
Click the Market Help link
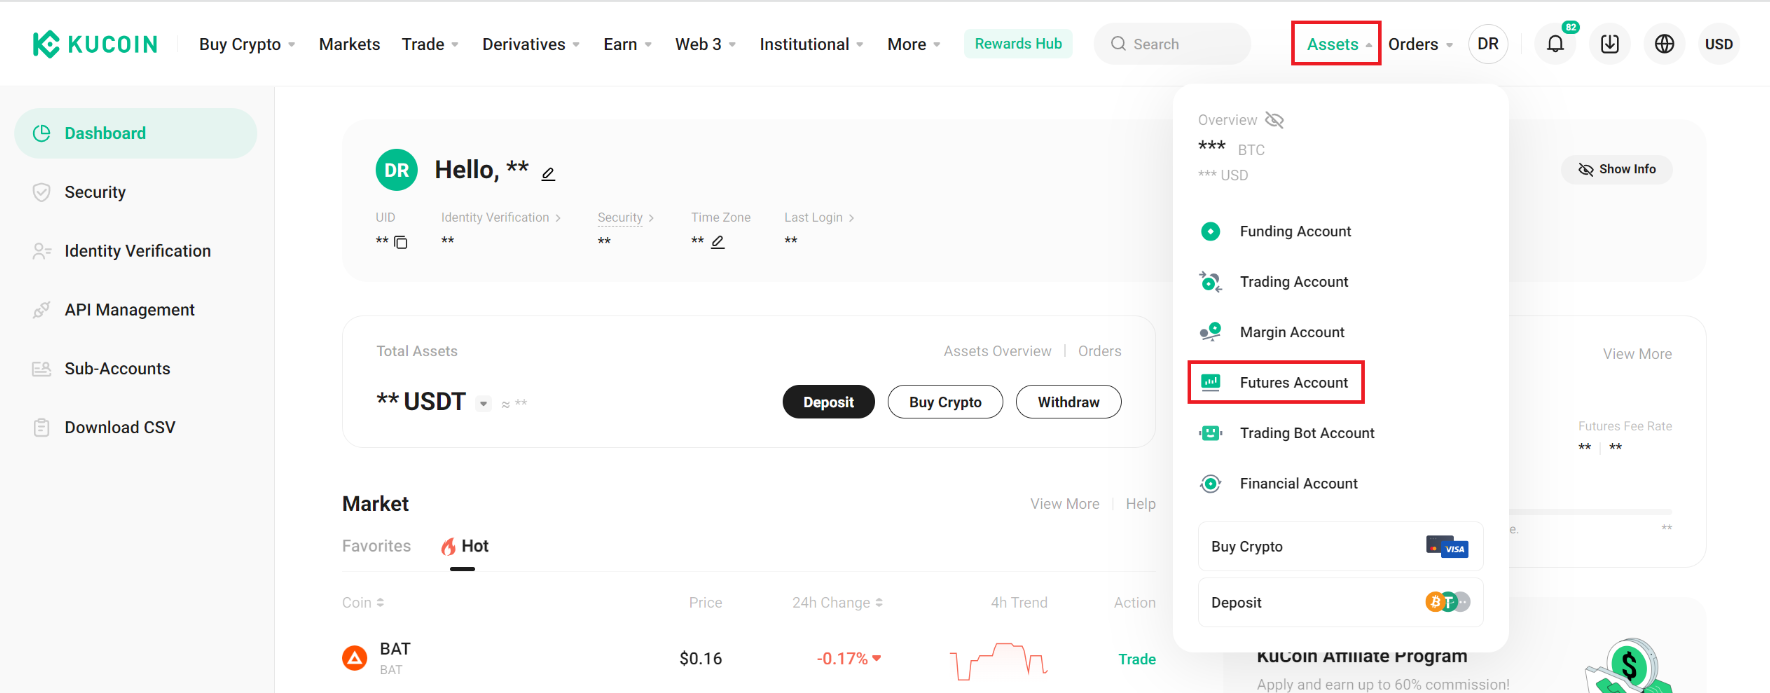(1141, 504)
